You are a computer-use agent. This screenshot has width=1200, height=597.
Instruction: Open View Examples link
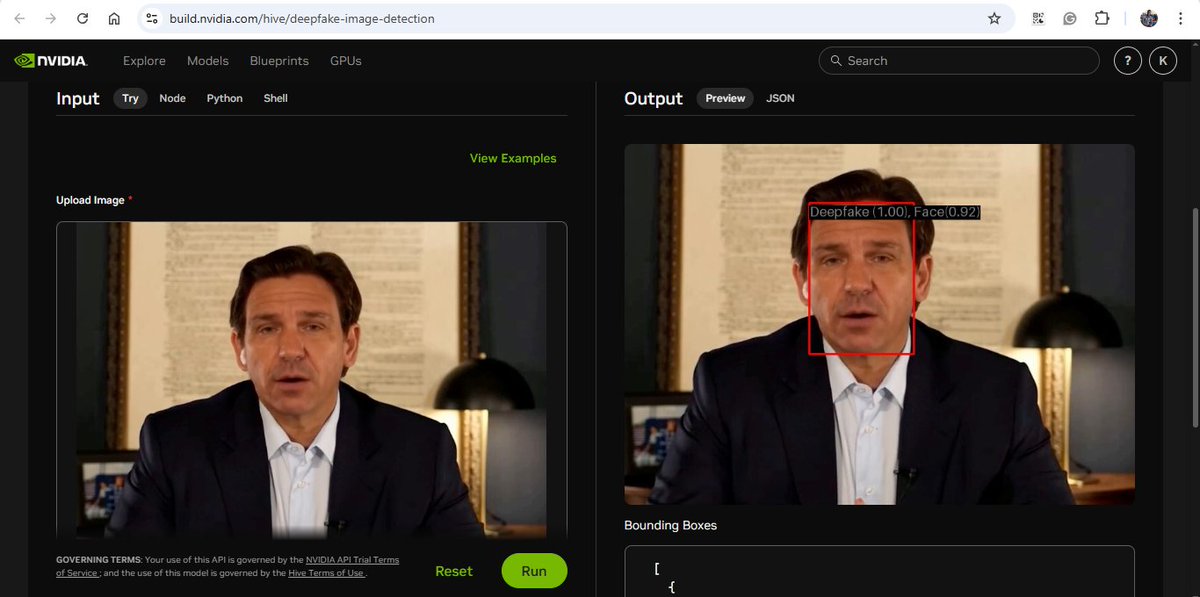pos(513,158)
